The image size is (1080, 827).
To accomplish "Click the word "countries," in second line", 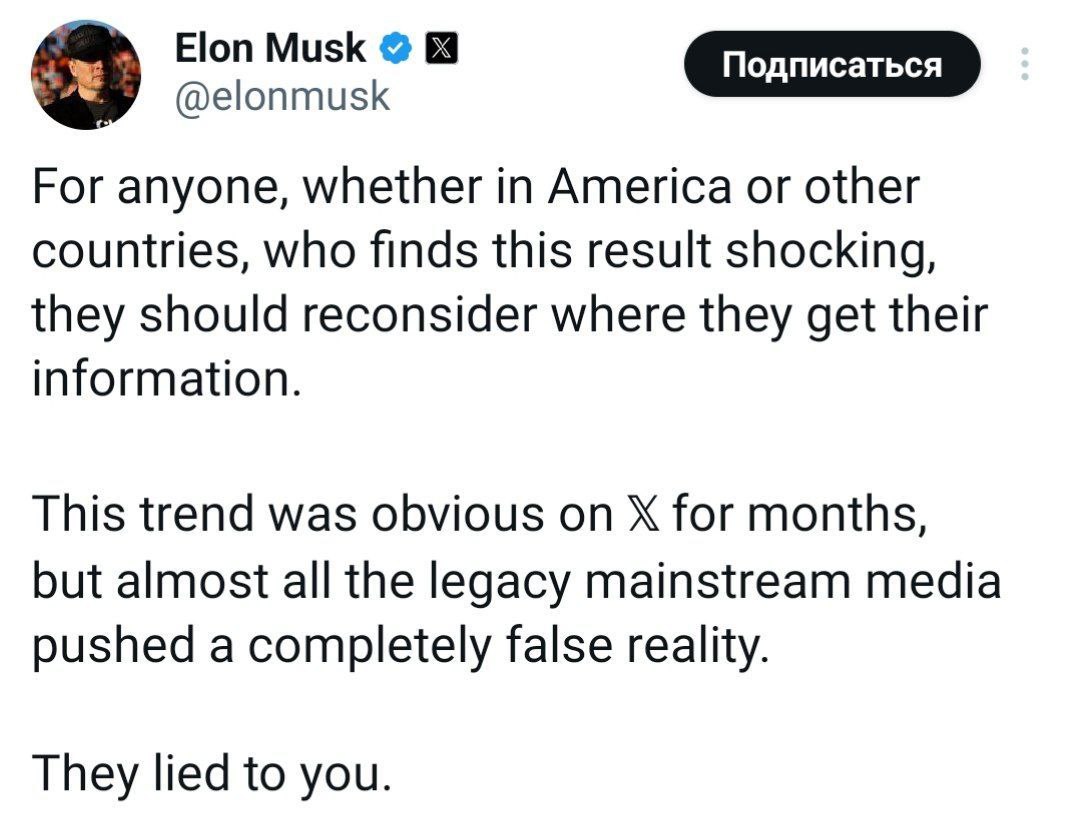I will (142, 251).
